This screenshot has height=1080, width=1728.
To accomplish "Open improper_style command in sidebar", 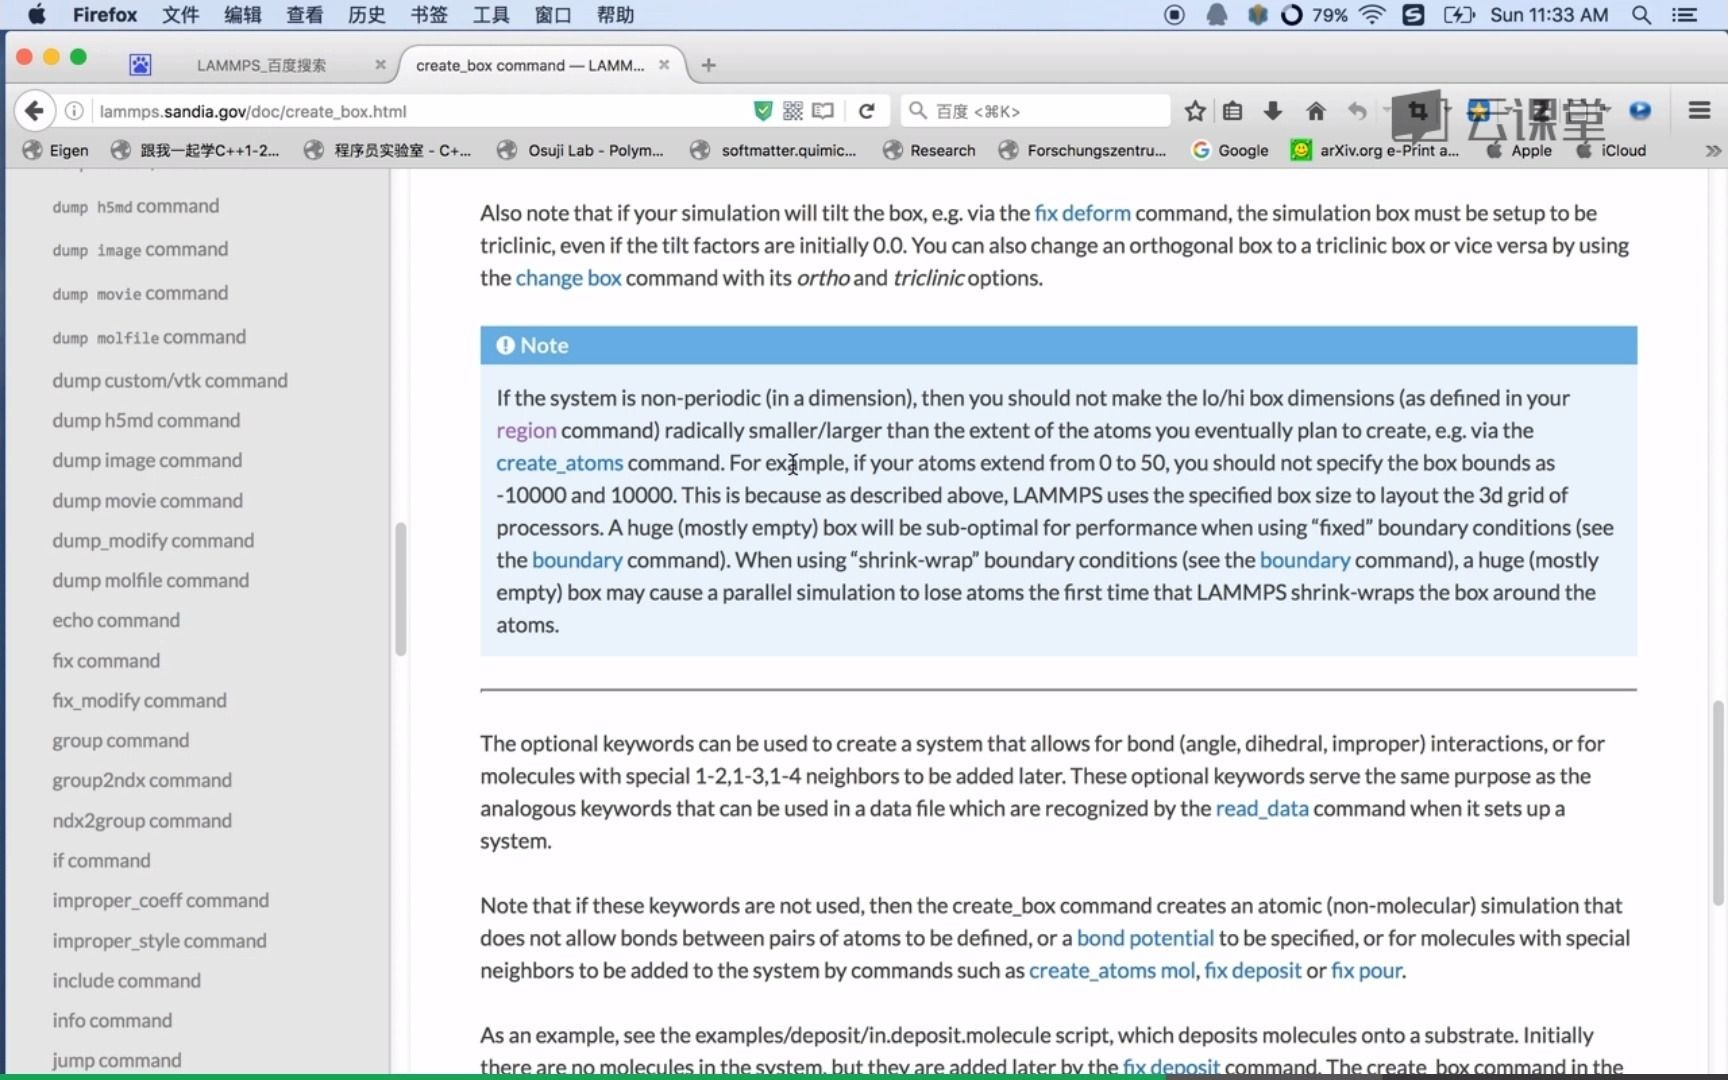I will coord(159,941).
